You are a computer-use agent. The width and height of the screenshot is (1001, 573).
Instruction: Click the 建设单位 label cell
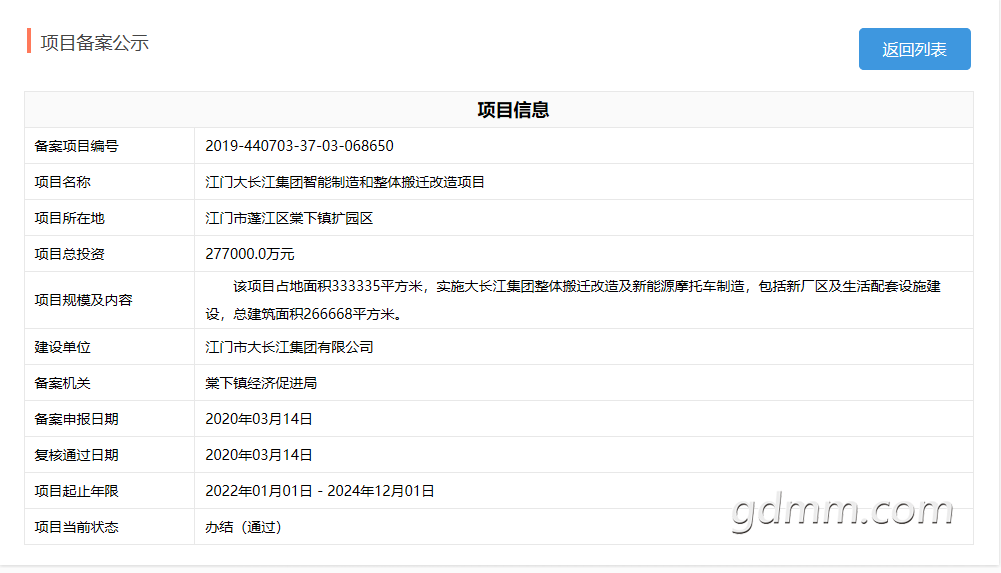pyautogui.click(x=109, y=347)
